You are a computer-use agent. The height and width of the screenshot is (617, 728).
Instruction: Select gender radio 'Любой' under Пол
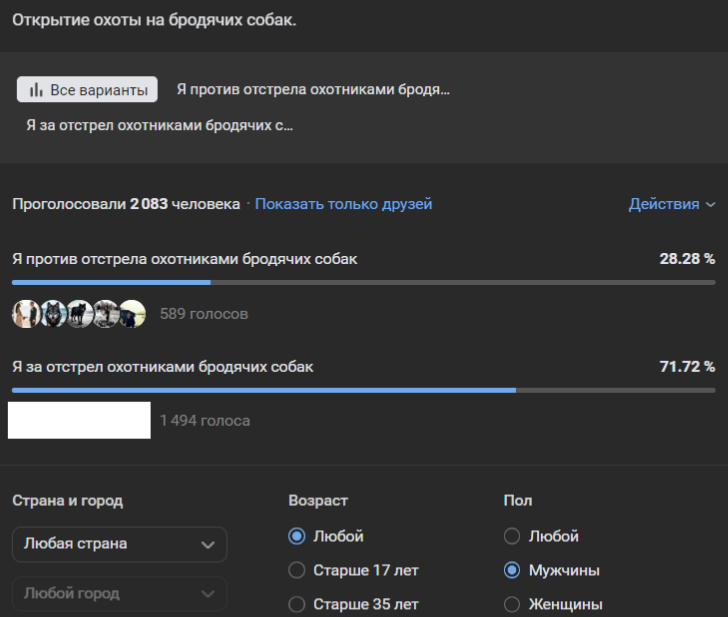click(512, 536)
